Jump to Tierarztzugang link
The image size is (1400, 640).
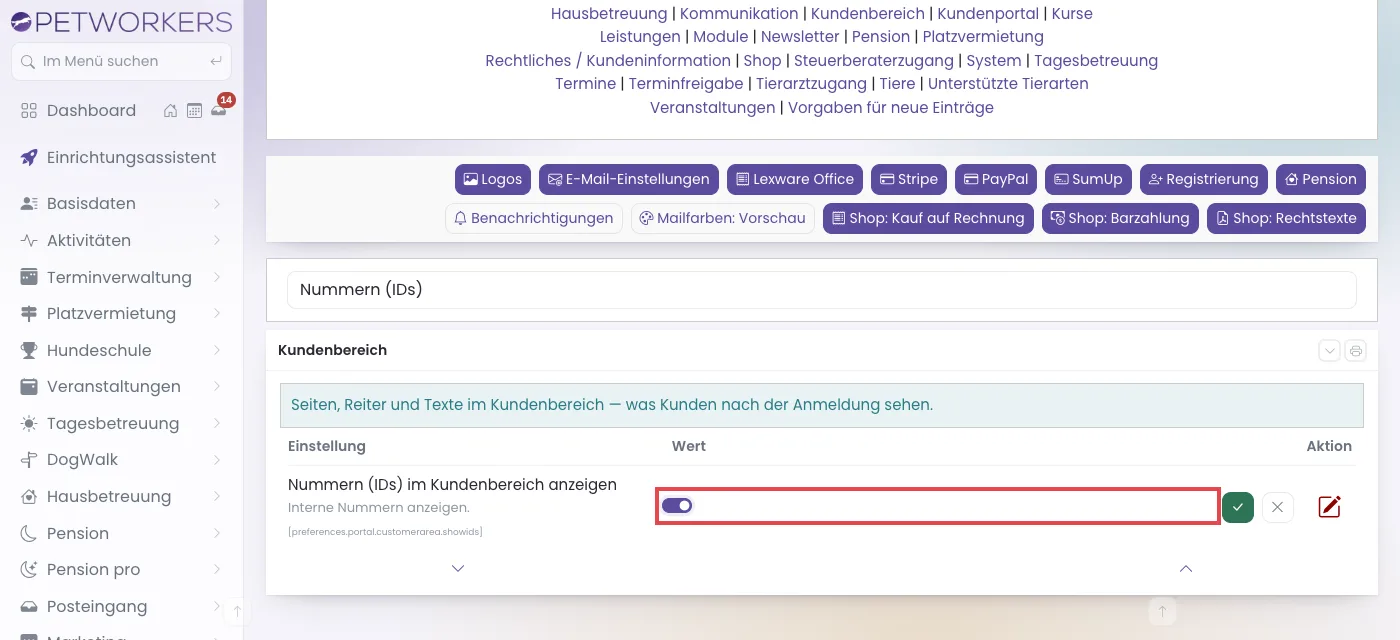click(x=811, y=84)
